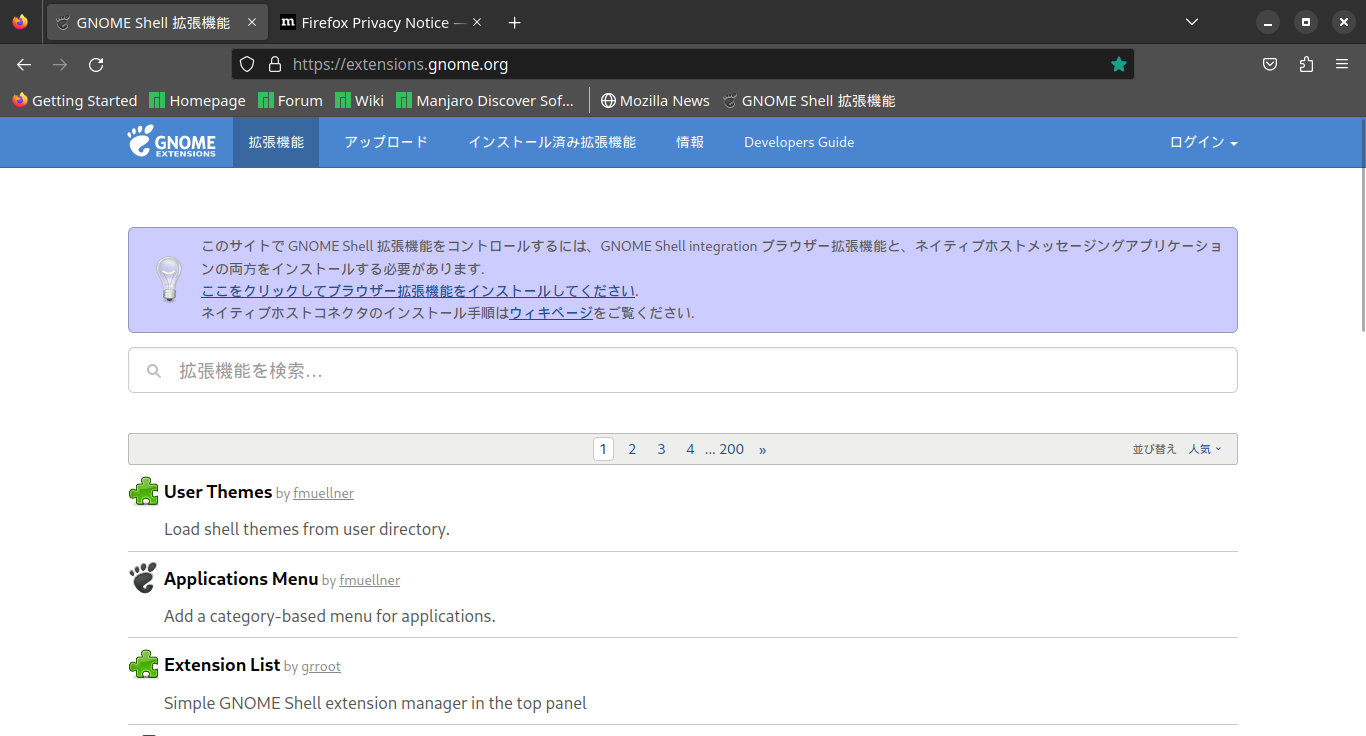This screenshot has width=1366, height=736.
Task: Reload the current page
Action: click(x=96, y=64)
